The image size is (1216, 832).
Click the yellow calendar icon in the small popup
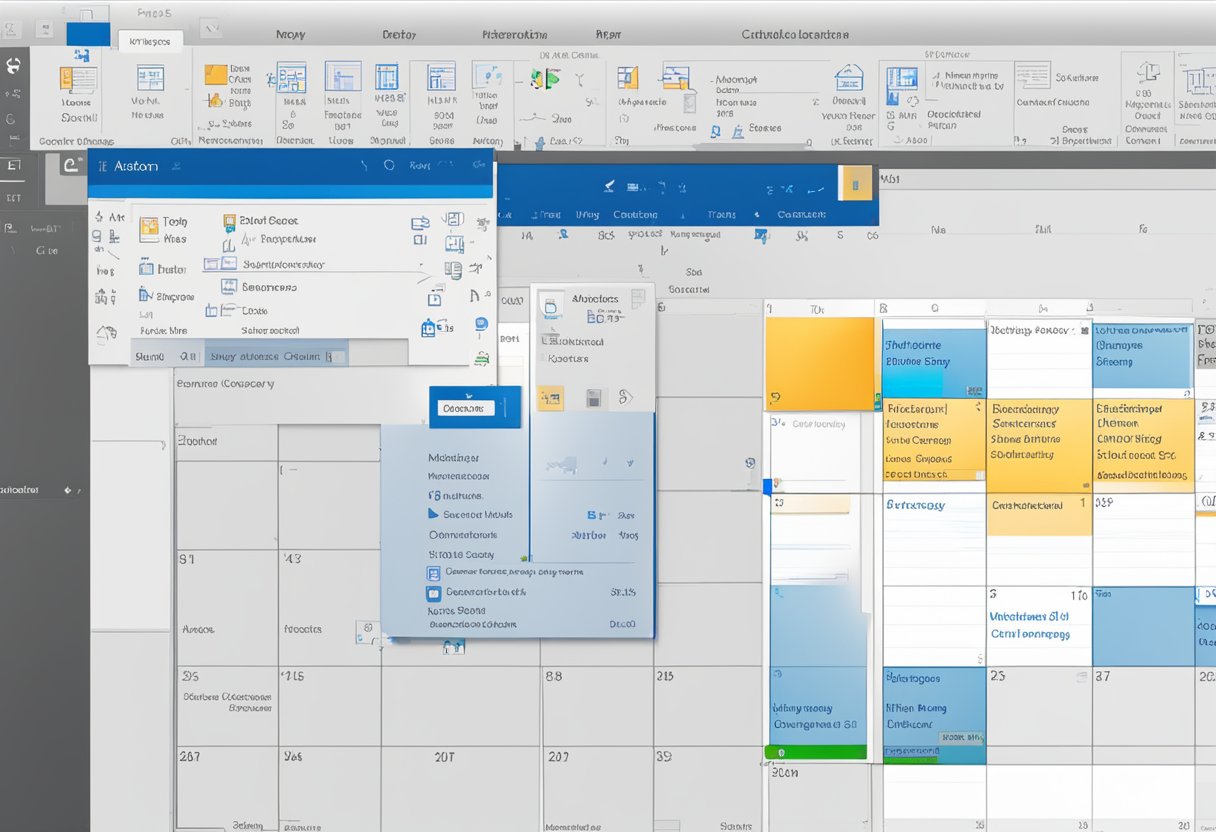pyautogui.click(x=550, y=398)
